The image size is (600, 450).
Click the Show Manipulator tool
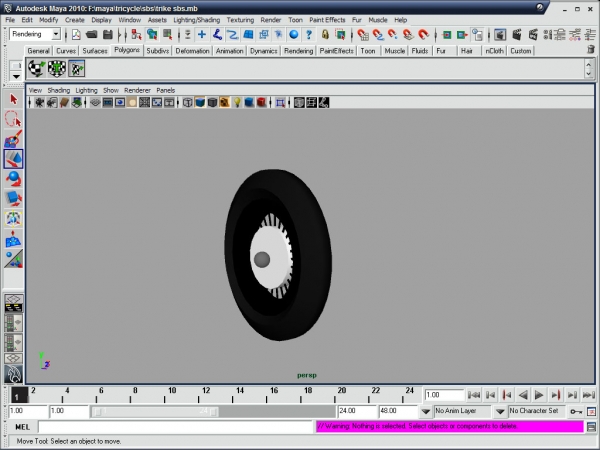pyautogui.click(x=13, y=259)
